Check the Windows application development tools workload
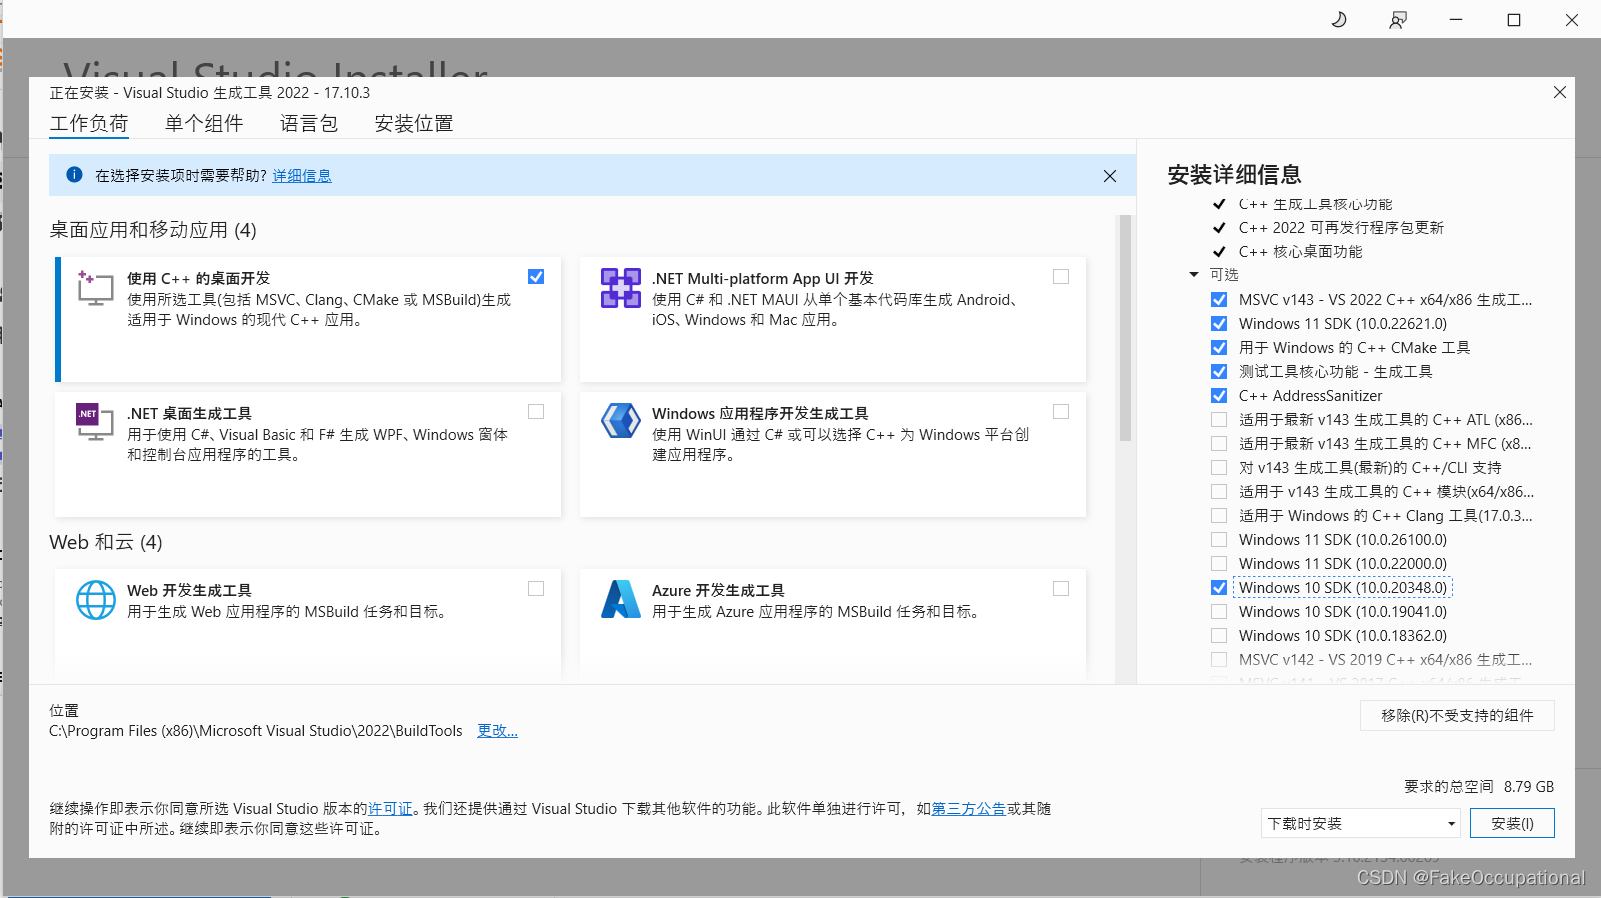This screenshot has width=1601, height=898. point(1061,412)
